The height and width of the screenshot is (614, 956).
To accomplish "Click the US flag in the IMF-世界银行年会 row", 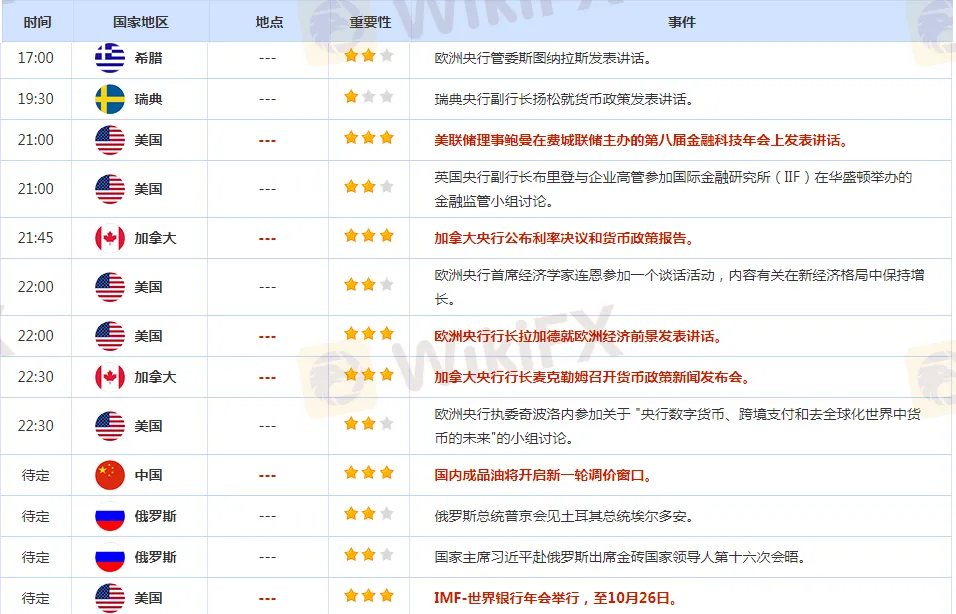I will (110, 598).
